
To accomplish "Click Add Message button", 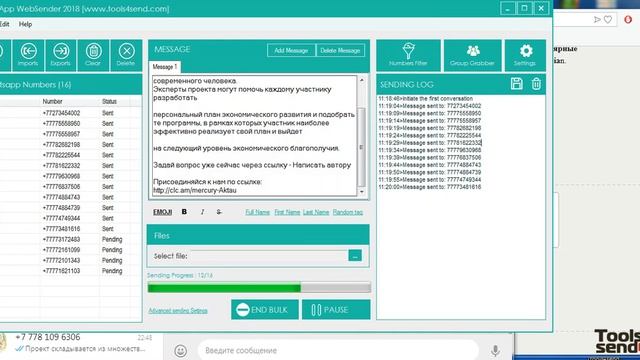I will pyautogui.click(x=291, y=50).
